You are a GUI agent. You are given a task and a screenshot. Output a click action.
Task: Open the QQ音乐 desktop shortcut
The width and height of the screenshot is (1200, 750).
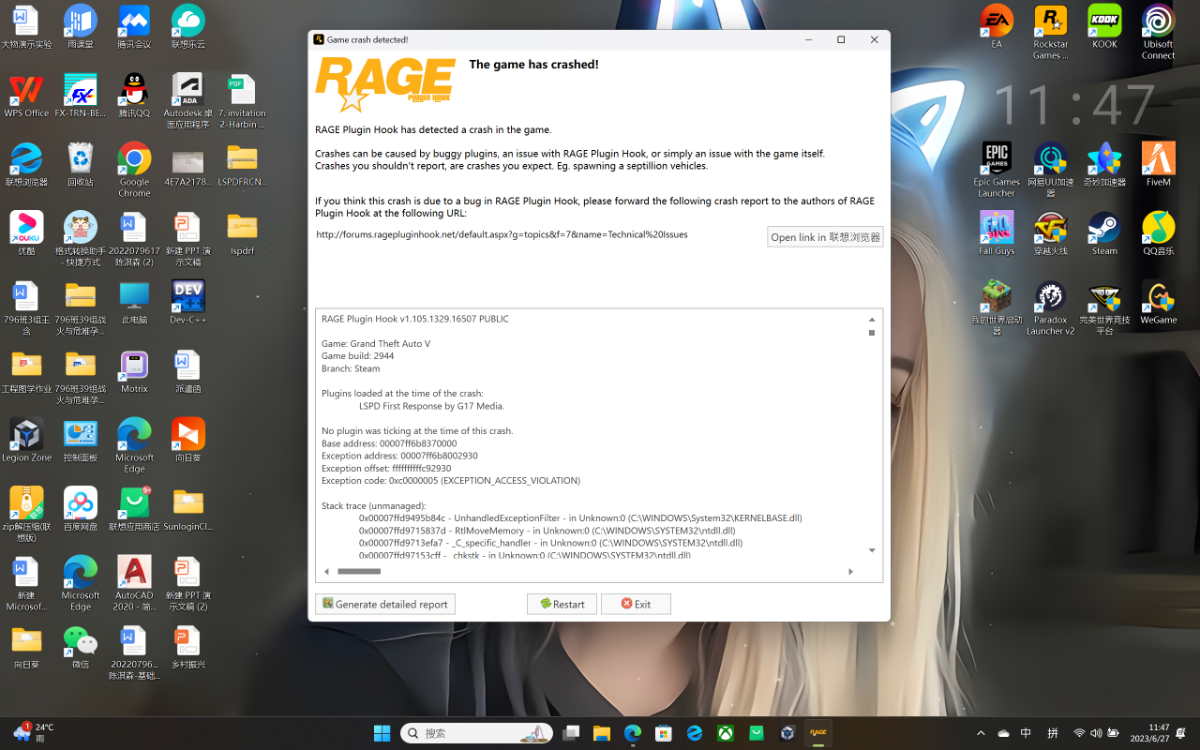coord(1158,233)
